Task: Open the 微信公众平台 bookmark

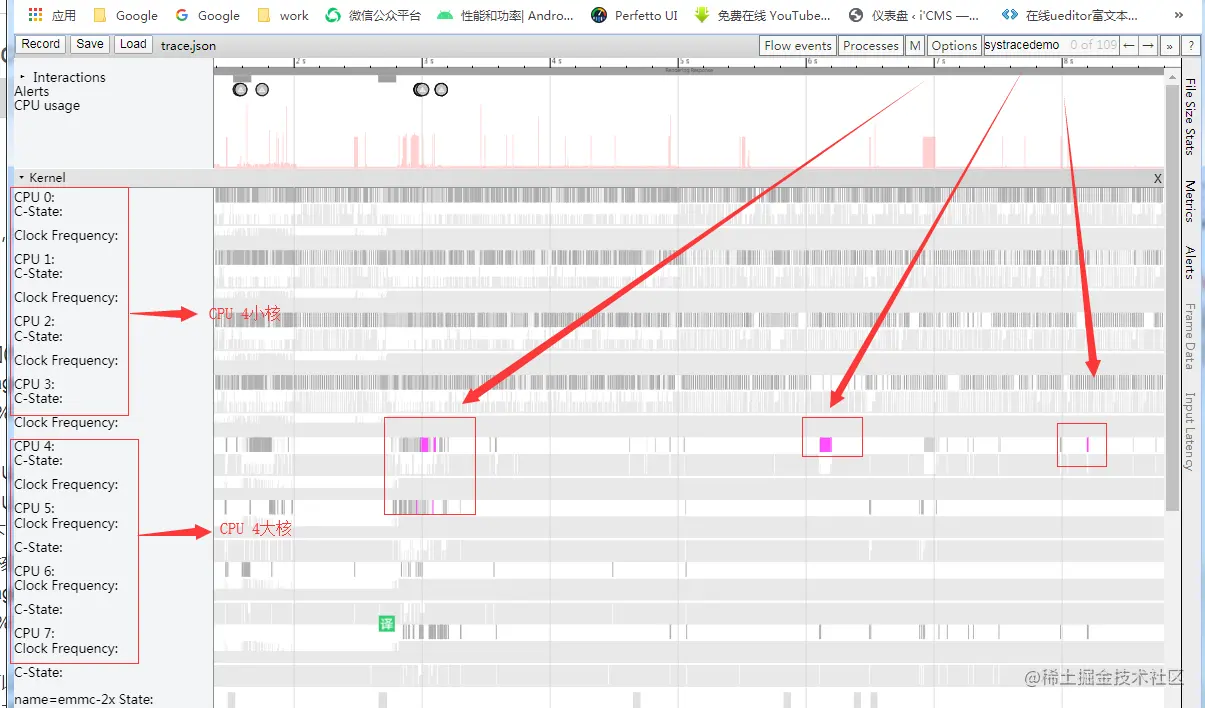Action: (x=373, y=15)
